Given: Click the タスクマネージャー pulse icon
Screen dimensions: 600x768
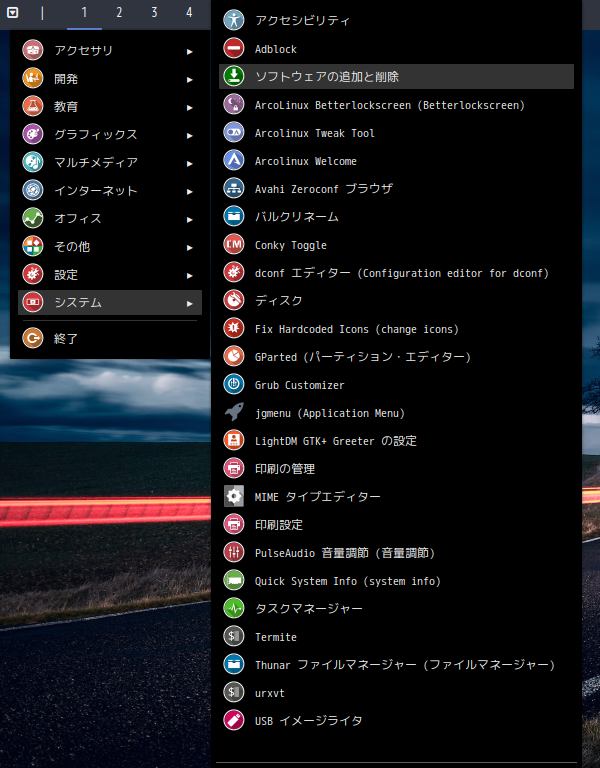Looking at the screenshot, I should point(234,608).
